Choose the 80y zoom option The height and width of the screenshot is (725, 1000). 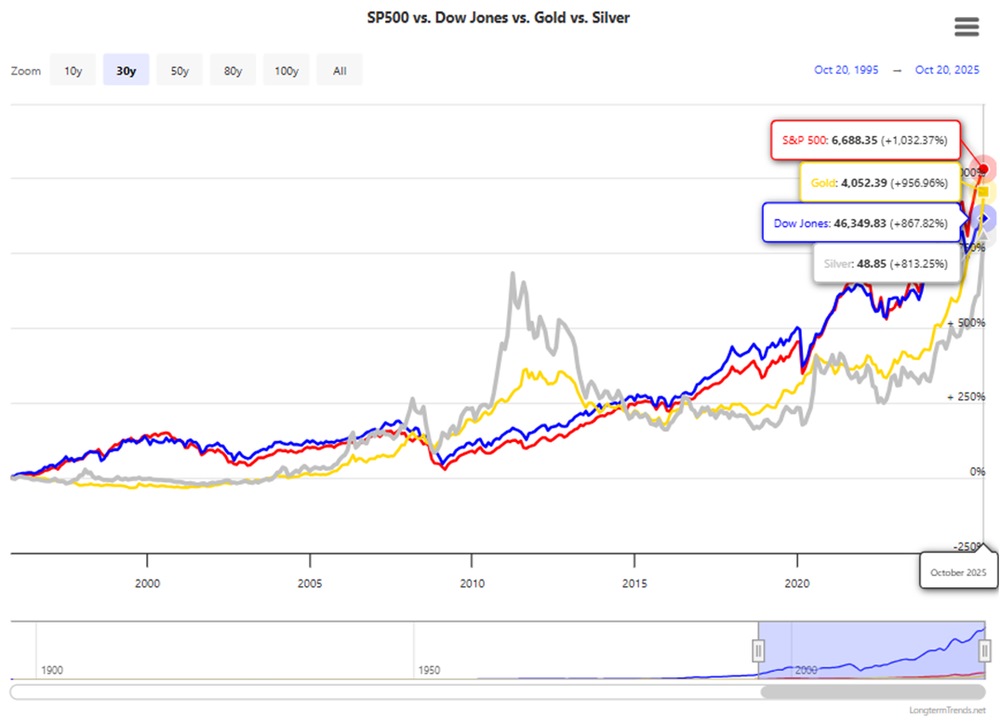coord(233,71)
